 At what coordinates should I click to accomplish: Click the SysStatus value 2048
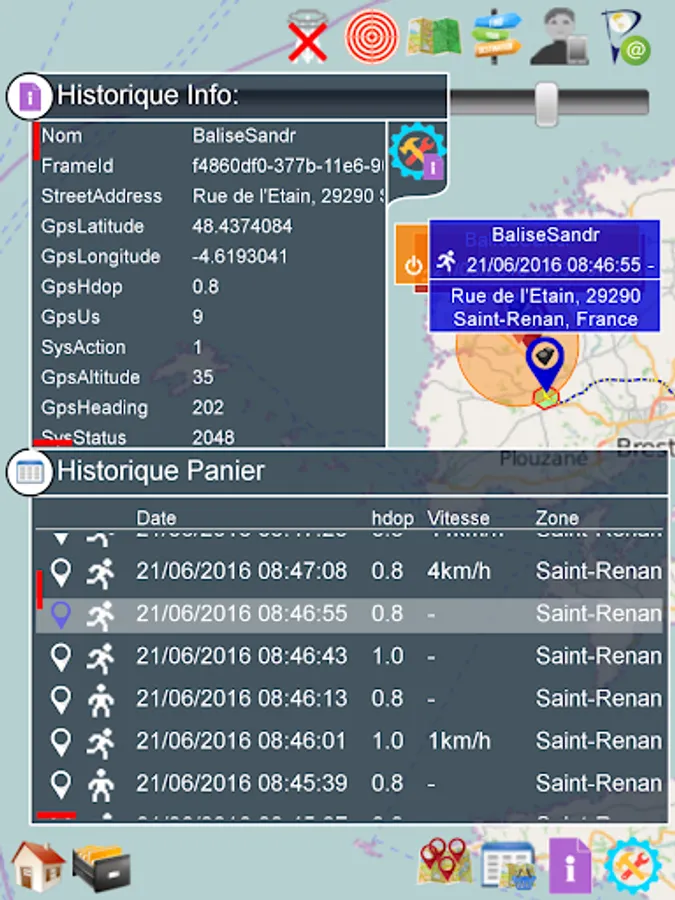213,438
